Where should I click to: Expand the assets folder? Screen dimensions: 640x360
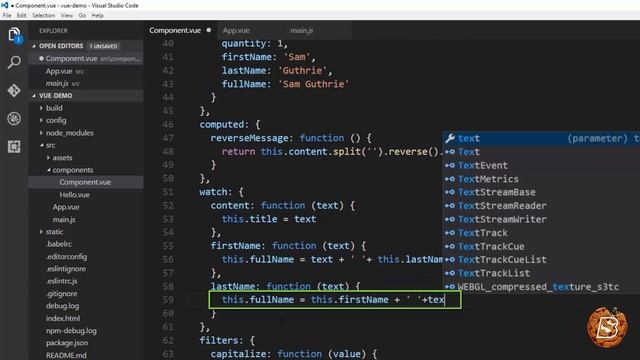[x=62, y=158]
